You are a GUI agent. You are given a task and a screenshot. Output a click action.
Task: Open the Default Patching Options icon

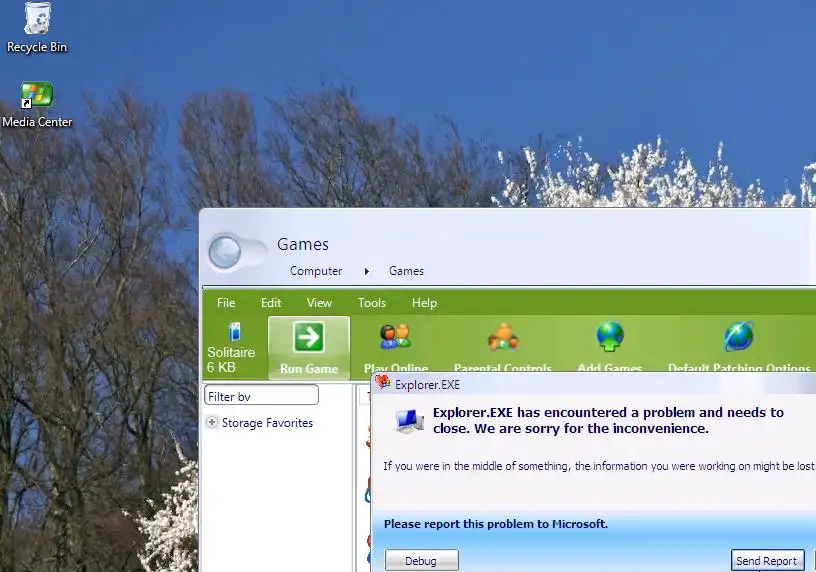(x=738, y=336)
